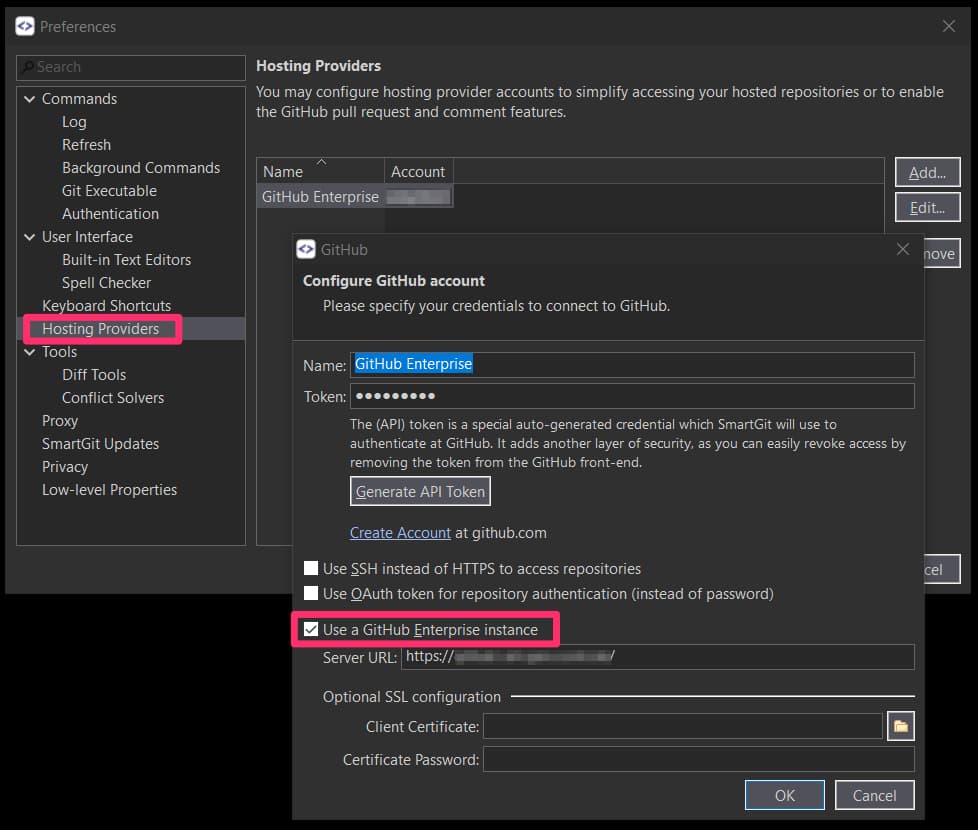Close the Preferences window

948,26
